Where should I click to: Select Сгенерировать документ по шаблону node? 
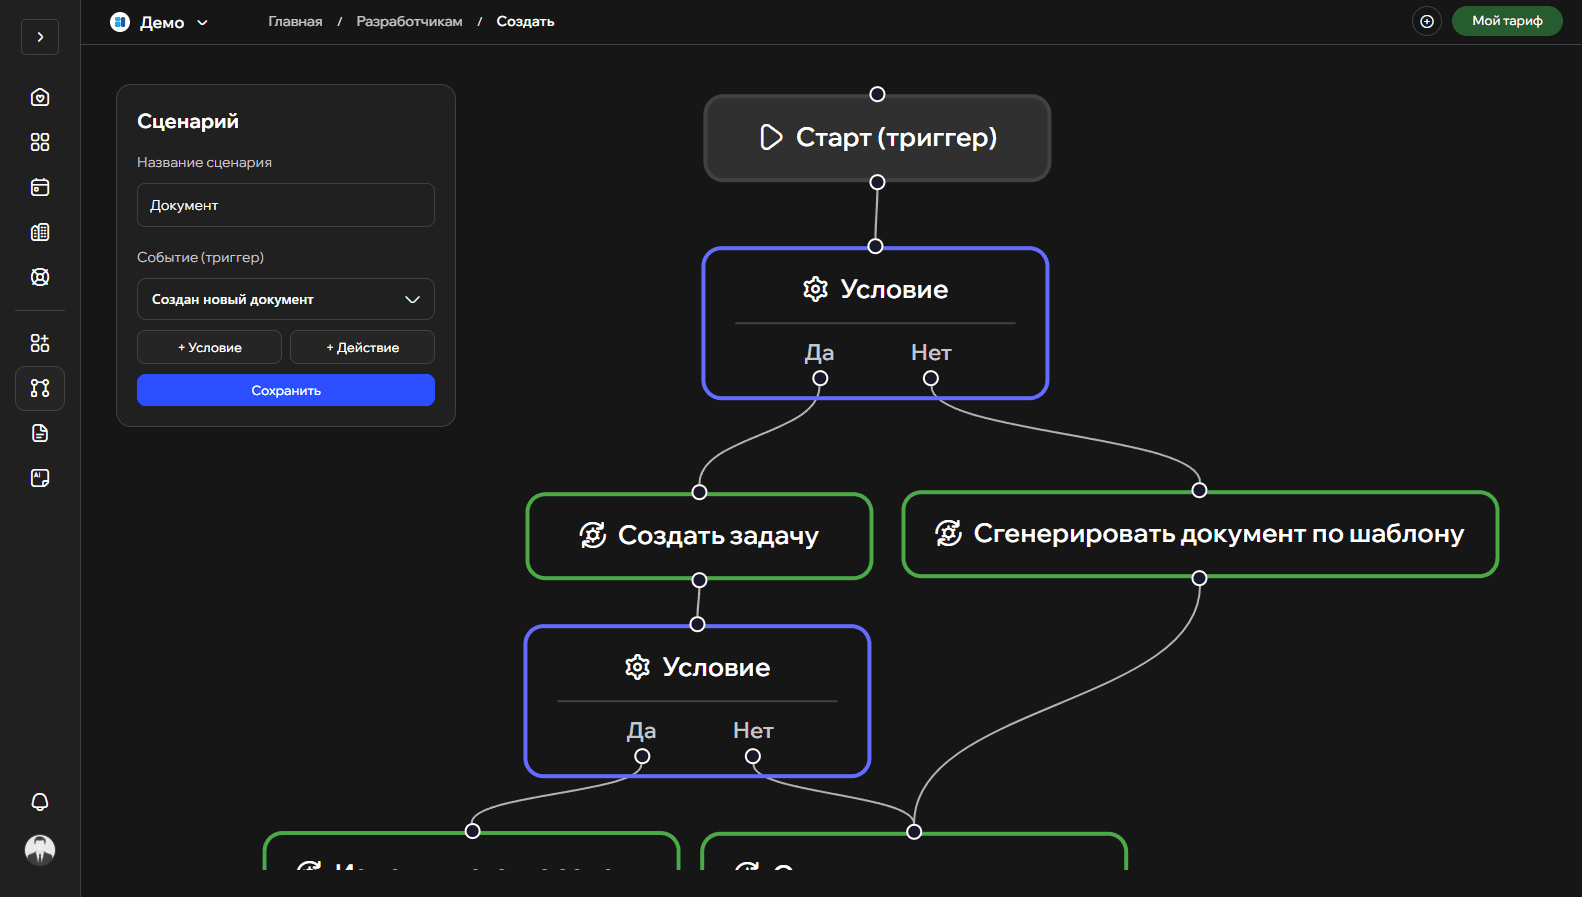(1200, 534)
